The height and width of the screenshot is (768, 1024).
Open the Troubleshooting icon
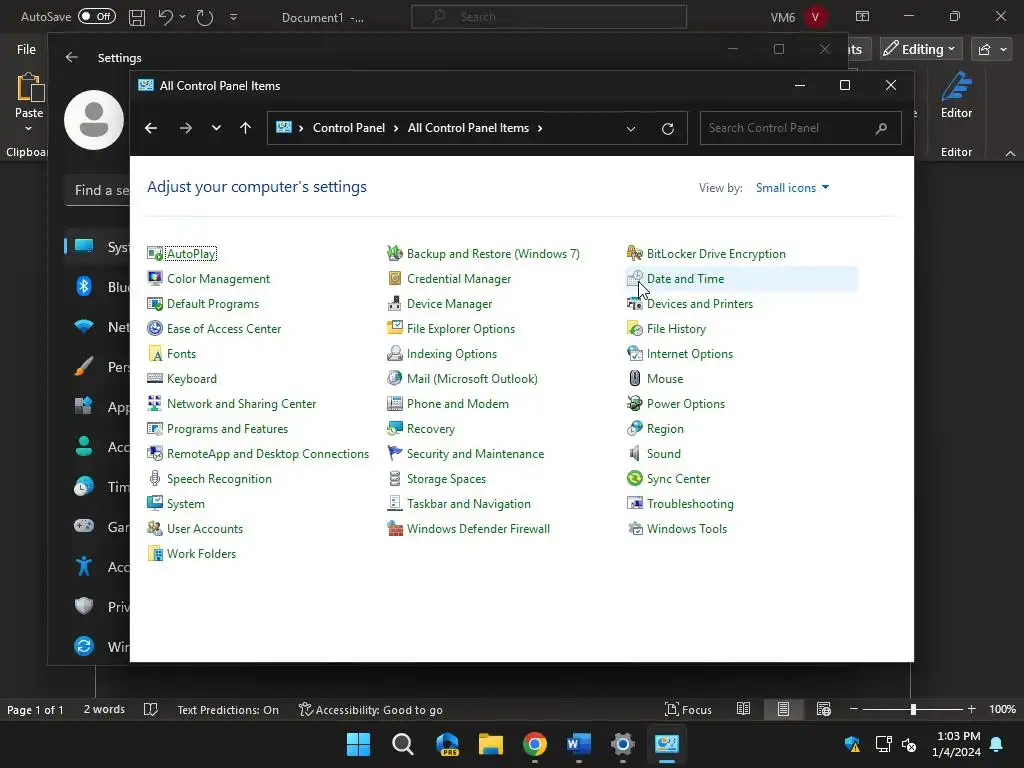[635, 504]
